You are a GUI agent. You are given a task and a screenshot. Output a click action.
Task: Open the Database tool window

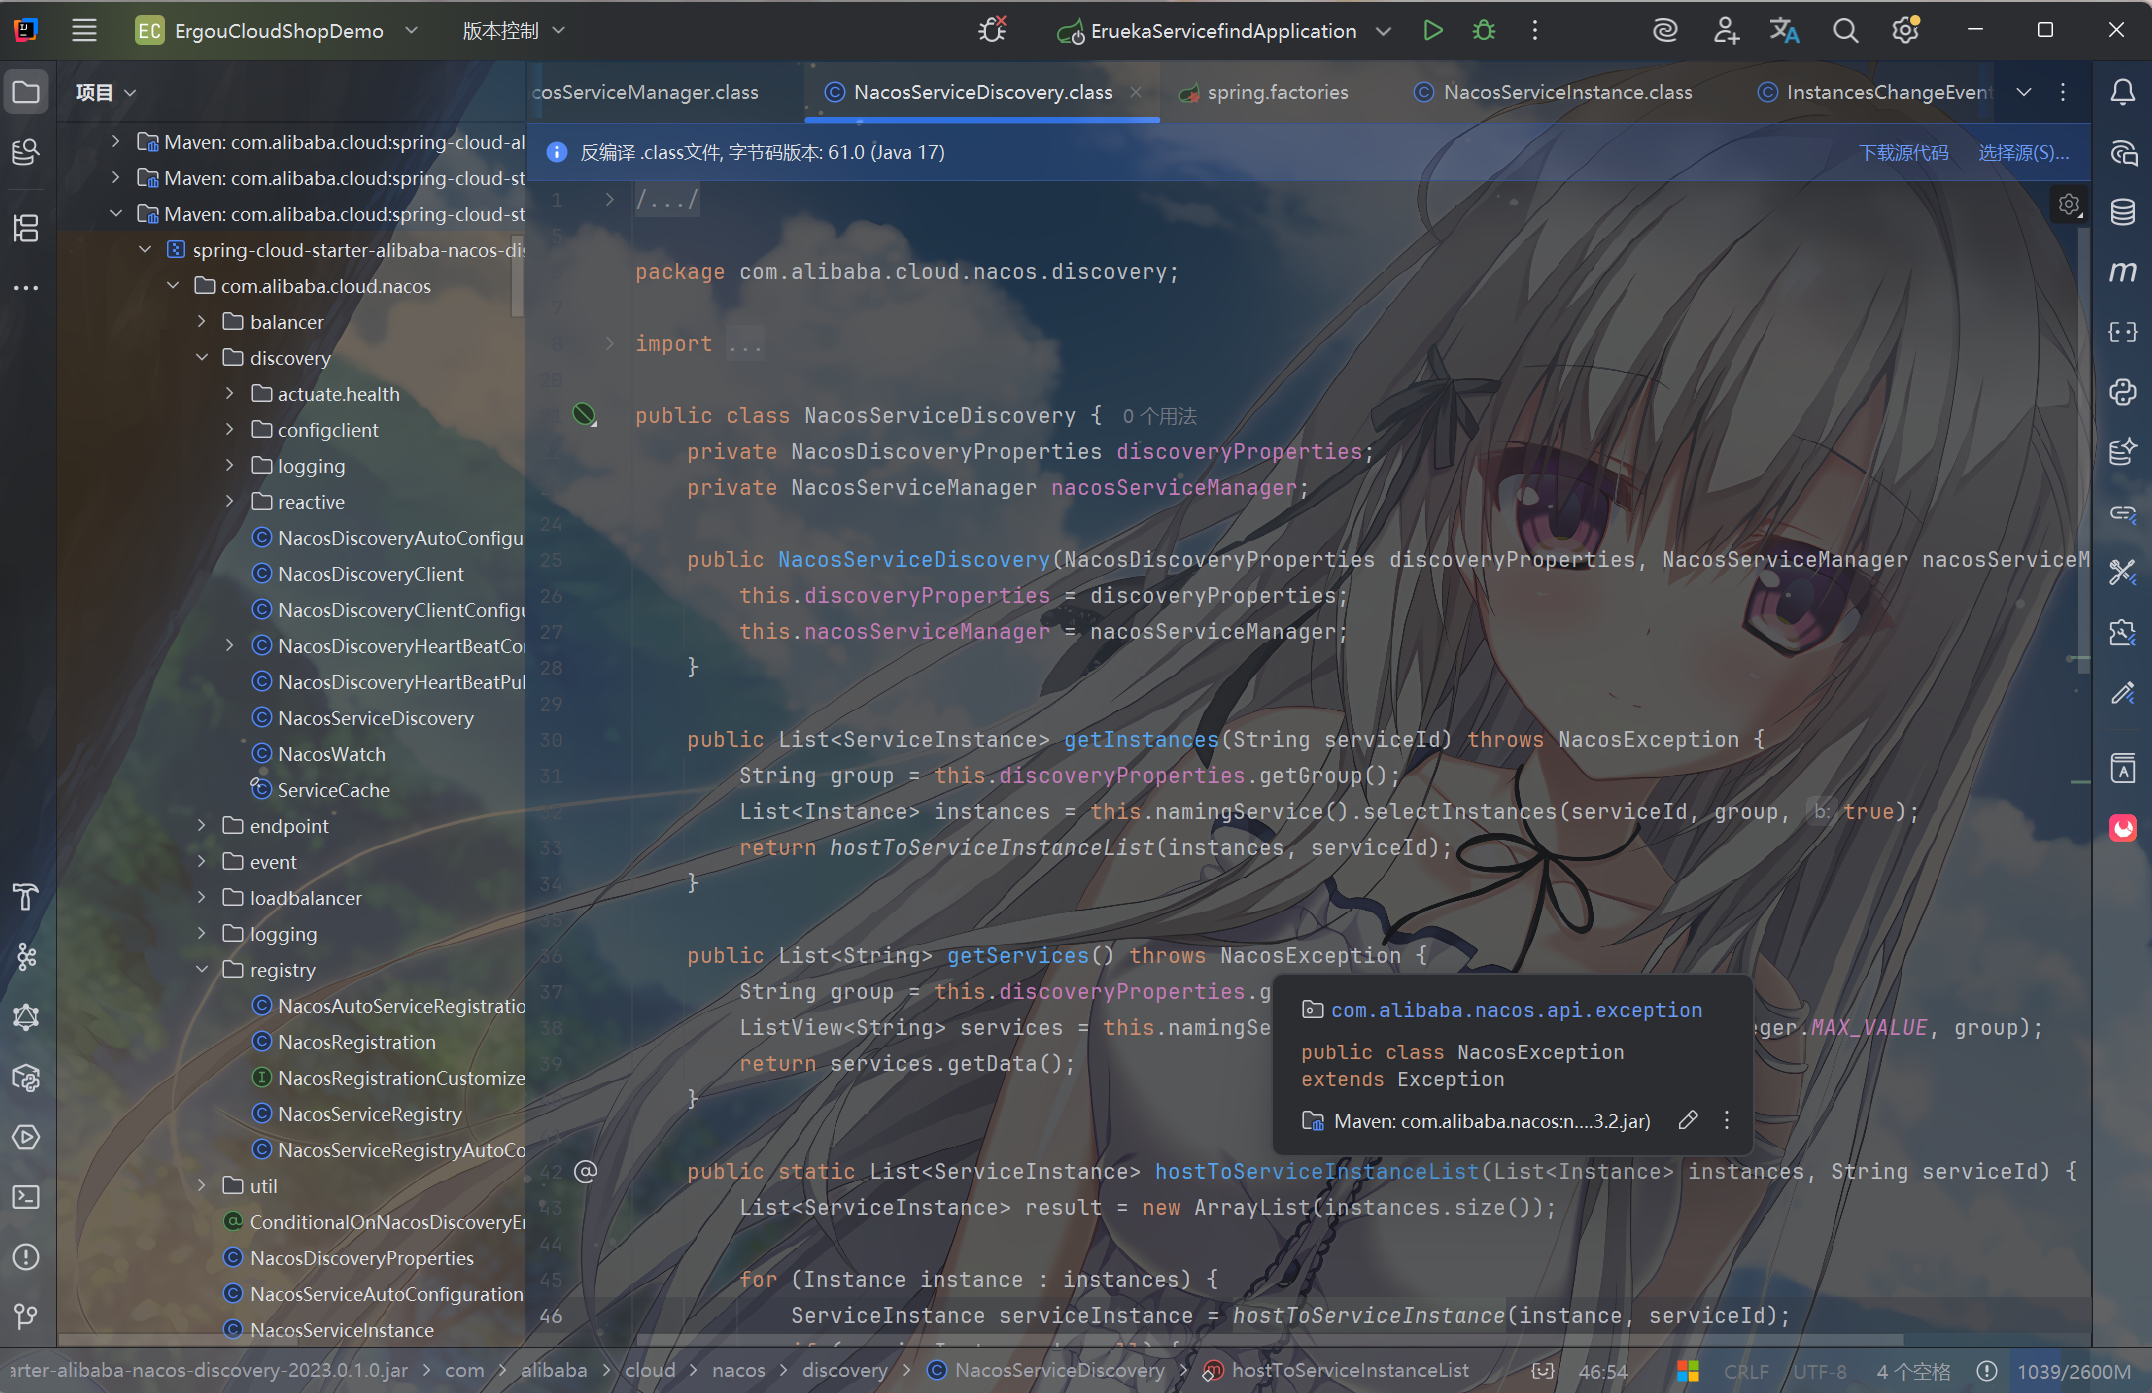2122,212
